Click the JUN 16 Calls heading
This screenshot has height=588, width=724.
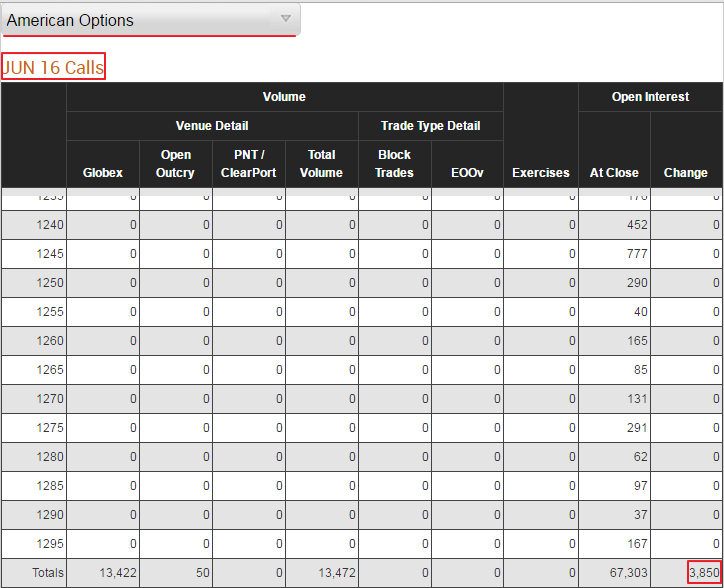click(x=53, y=67)
